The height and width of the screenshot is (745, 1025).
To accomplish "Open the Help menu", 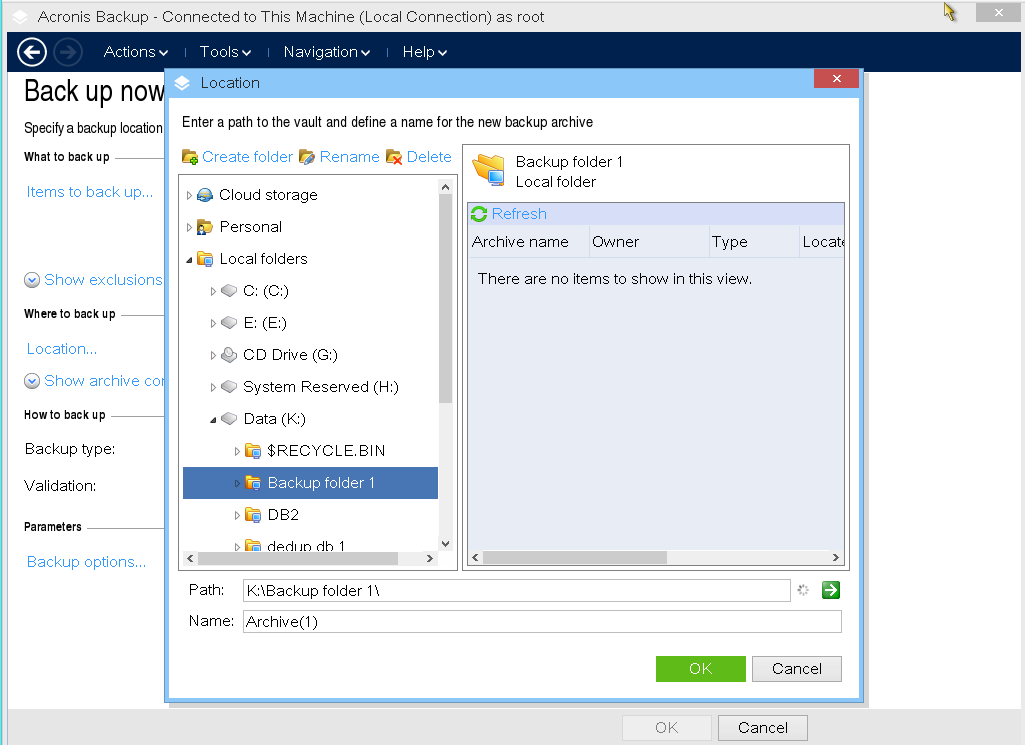I will (424, 52).
